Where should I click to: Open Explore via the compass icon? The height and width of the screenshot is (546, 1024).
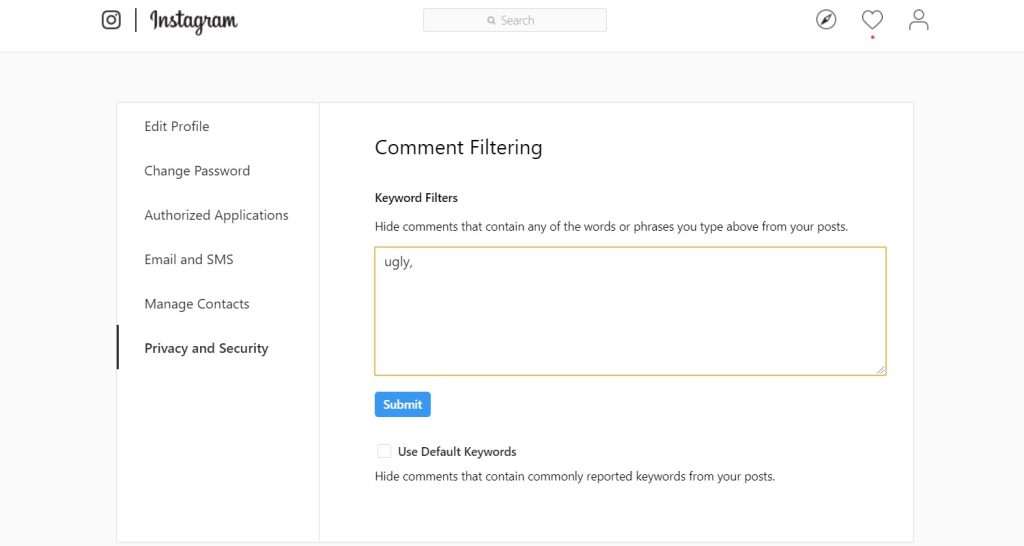[826, 20]
